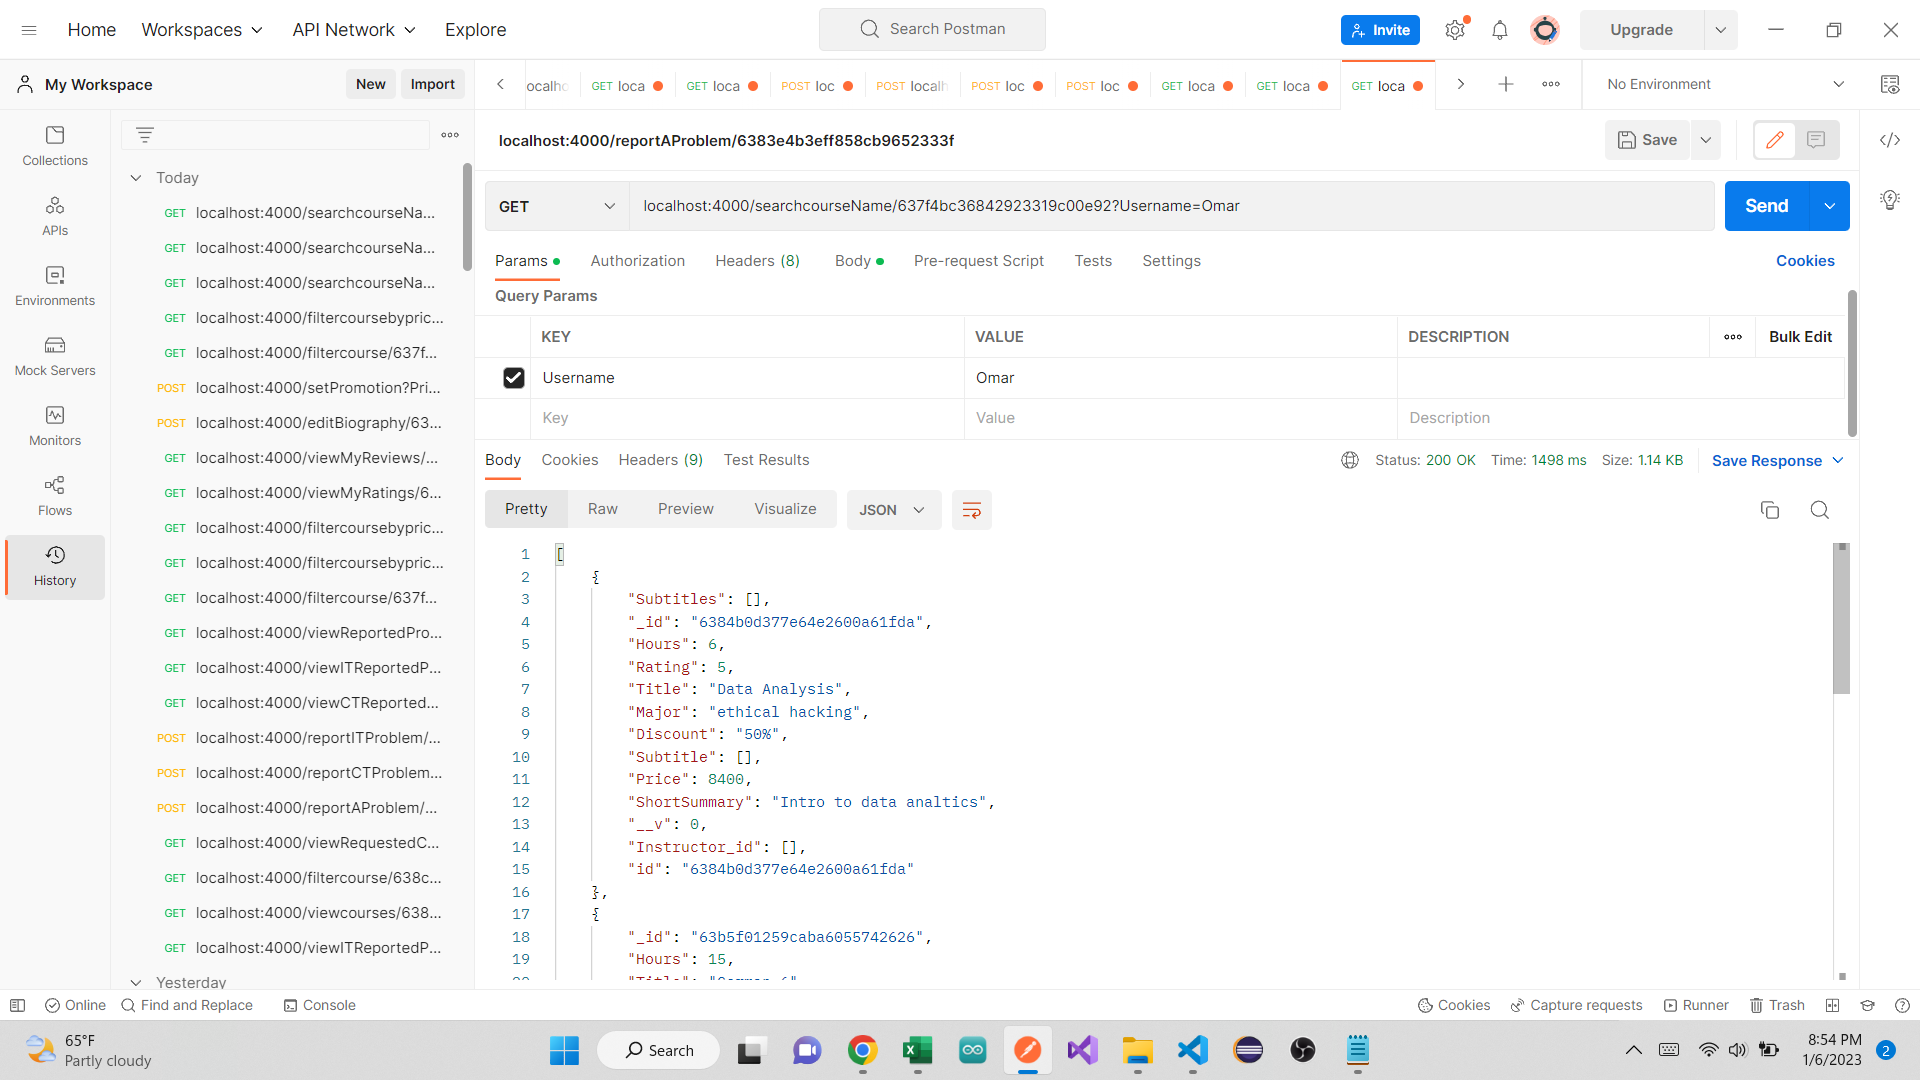The height and width of the screenshot is (1080, 1920).
Task: Select Mock Servers in the sidebar
Action: (x=55, y=357)
